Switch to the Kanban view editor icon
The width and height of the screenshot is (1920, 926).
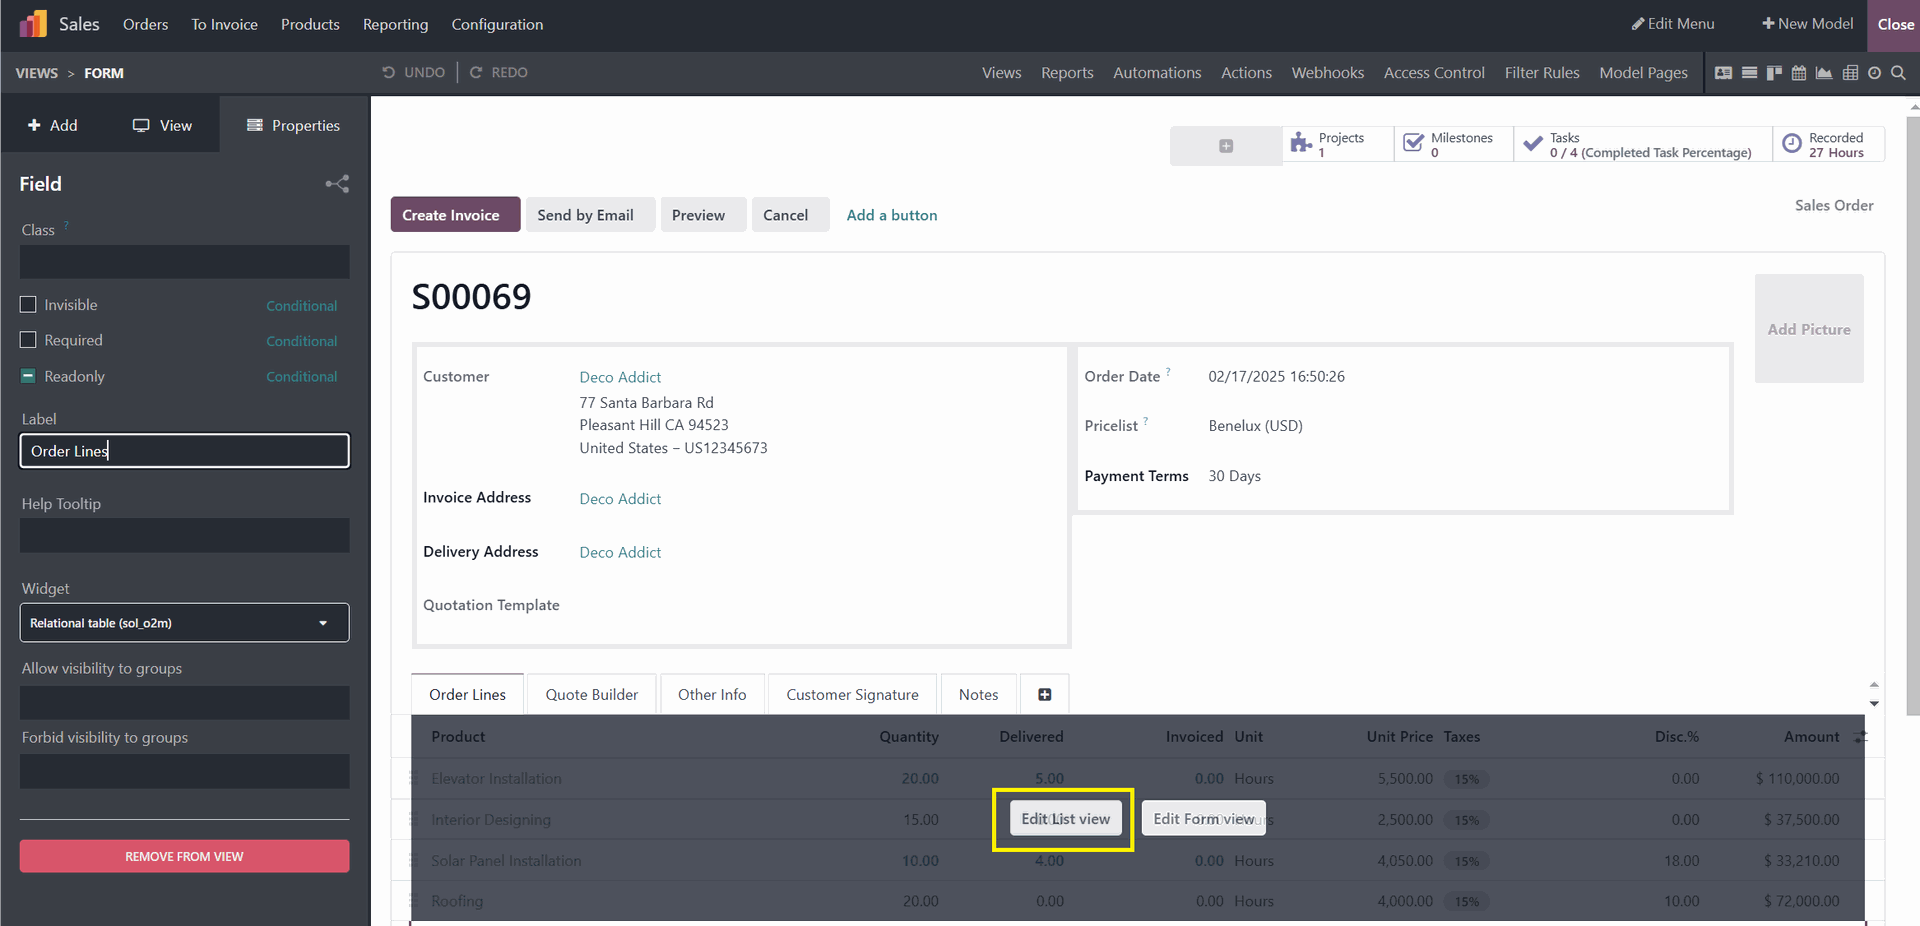pos(1774,73)
